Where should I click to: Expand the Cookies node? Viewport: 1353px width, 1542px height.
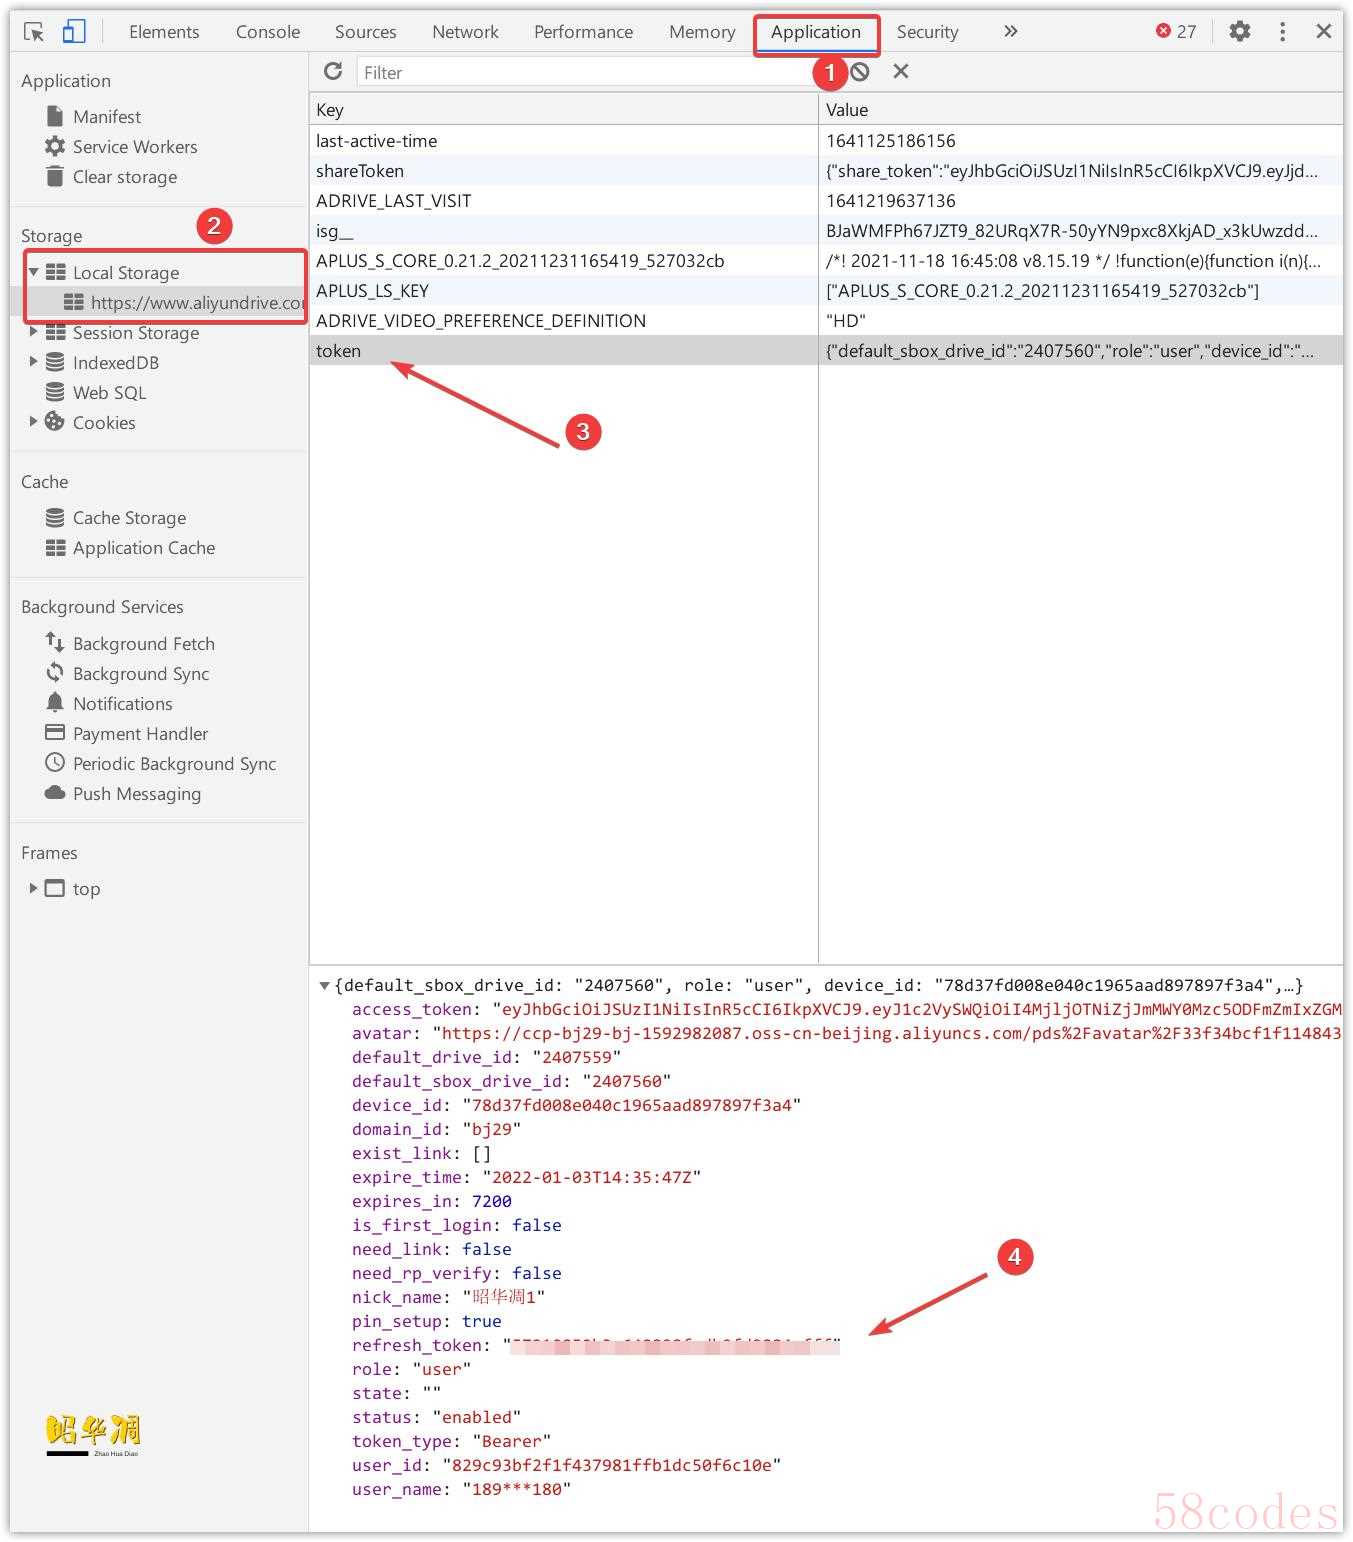pos(33,421)
